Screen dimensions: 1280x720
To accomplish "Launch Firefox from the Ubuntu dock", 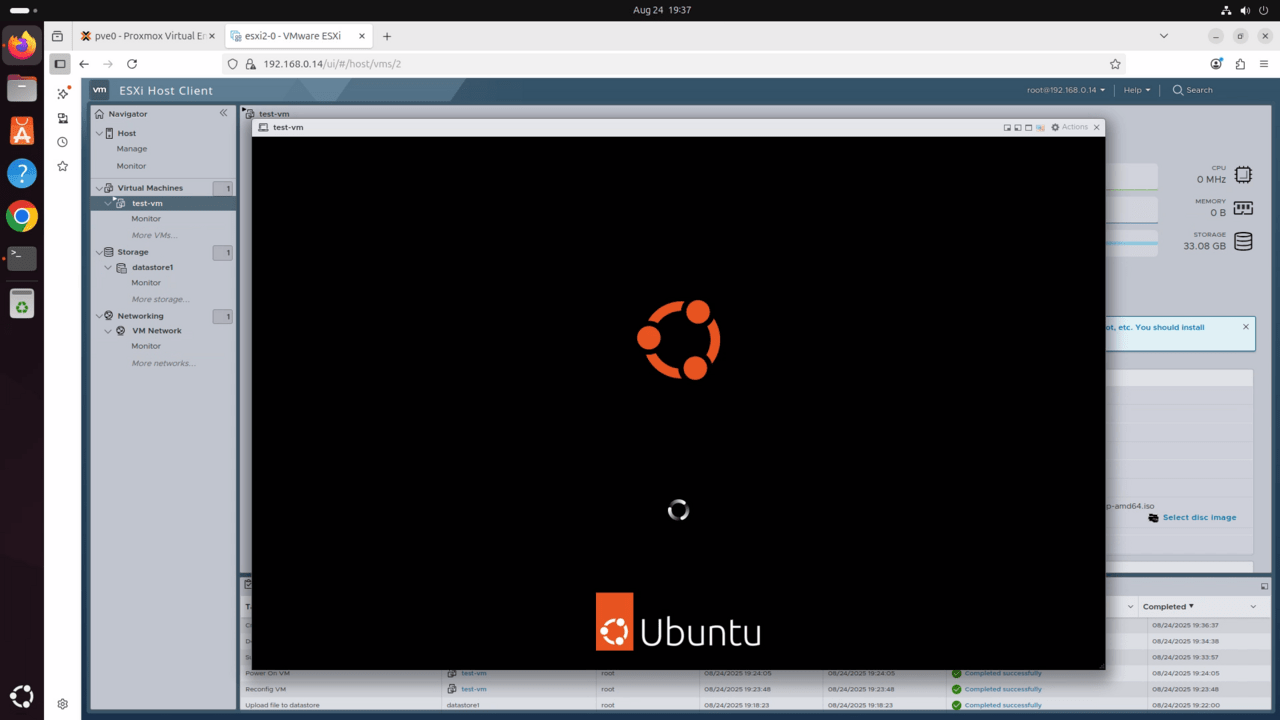I will (x=22, y=45).
